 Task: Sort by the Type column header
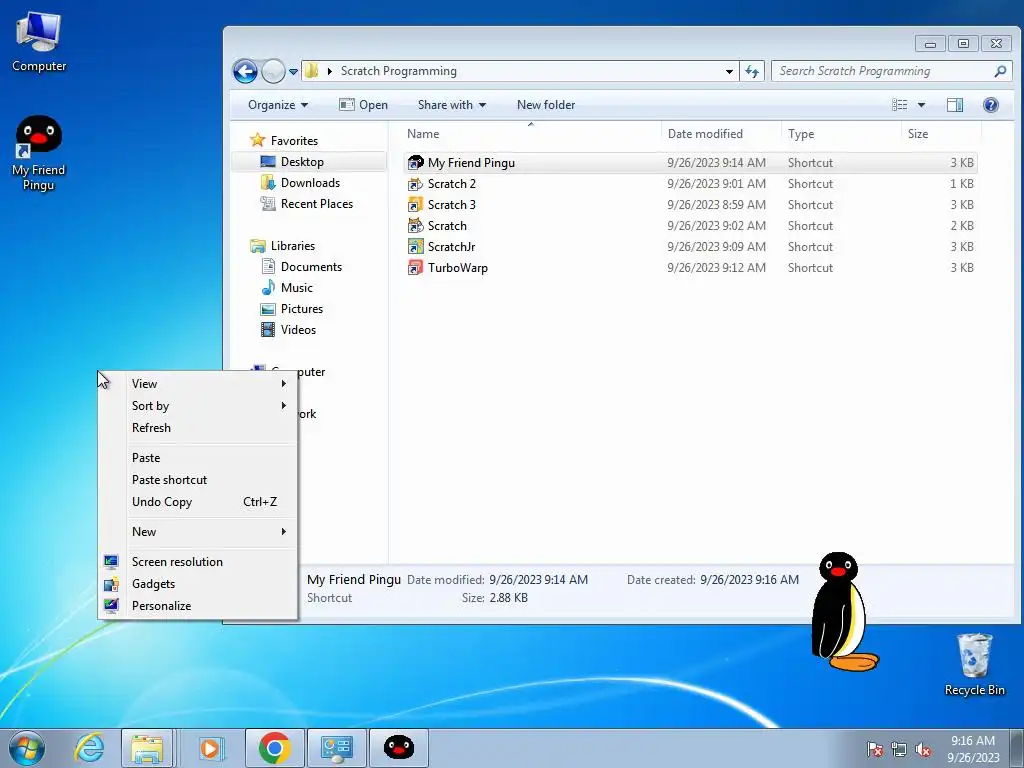[x=841, y=134]
